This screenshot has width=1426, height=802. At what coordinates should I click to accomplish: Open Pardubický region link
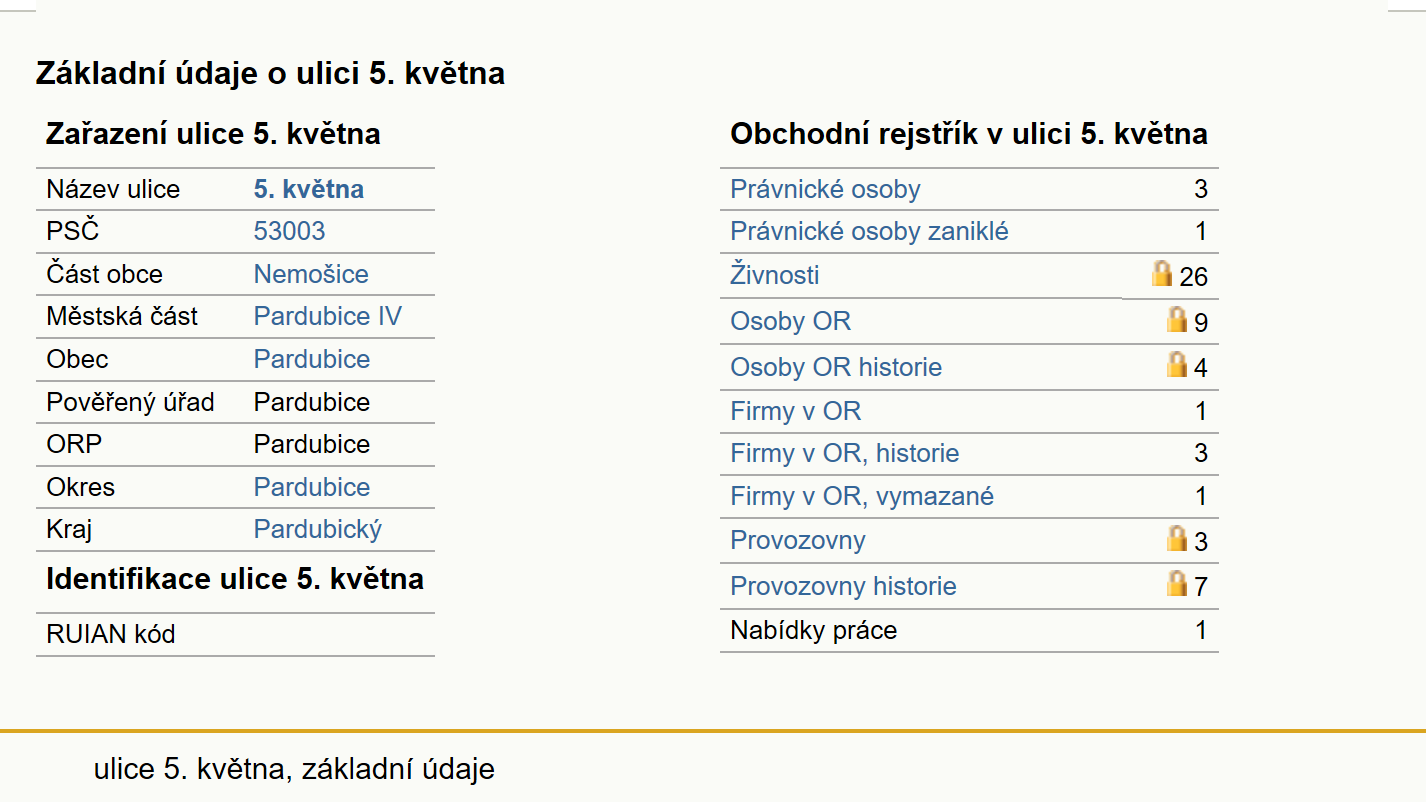(x=317, y=529)
